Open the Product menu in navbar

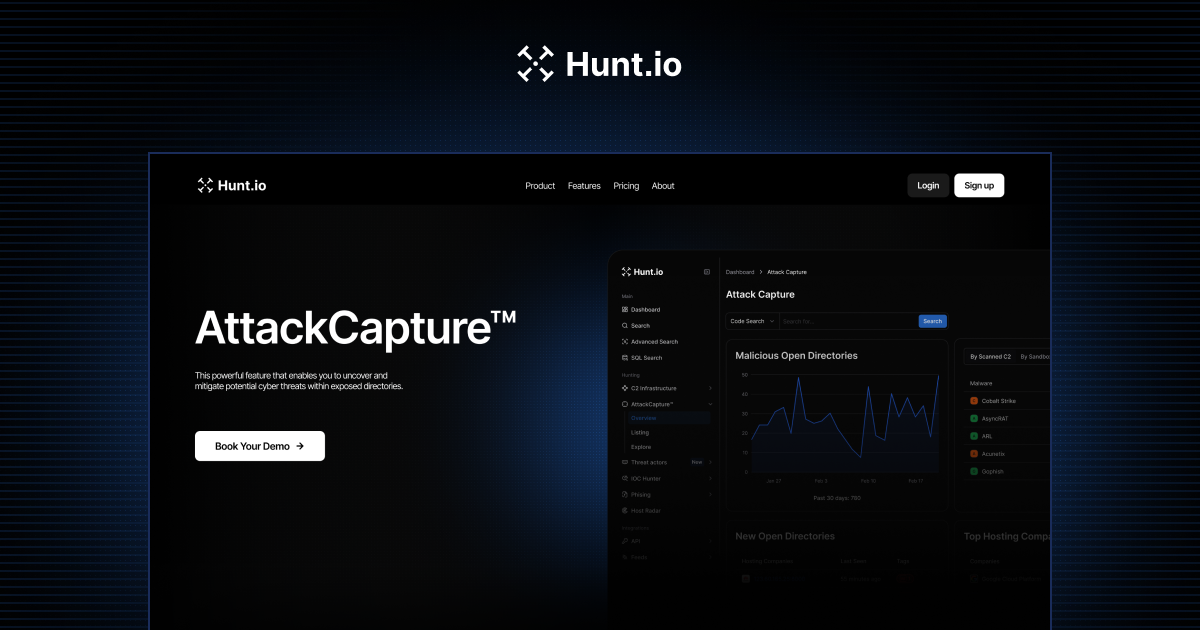coord(540,186)
